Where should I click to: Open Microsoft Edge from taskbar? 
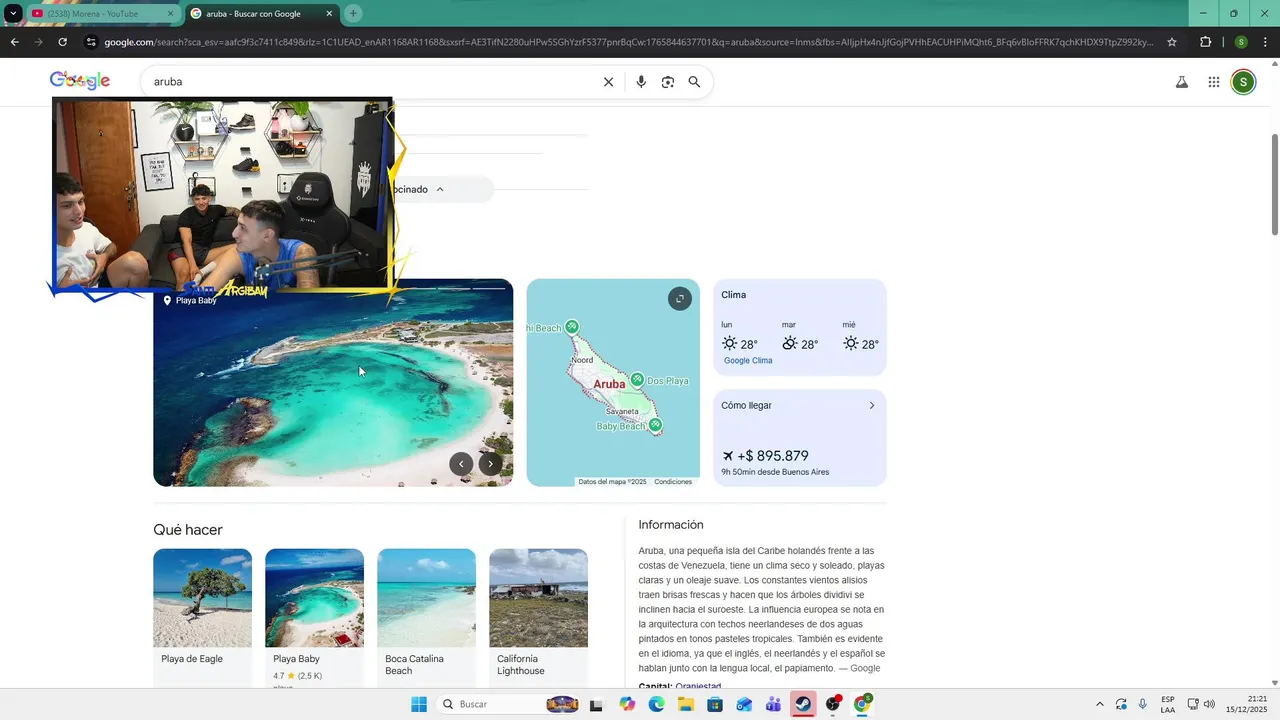click(x=656, y=704)
